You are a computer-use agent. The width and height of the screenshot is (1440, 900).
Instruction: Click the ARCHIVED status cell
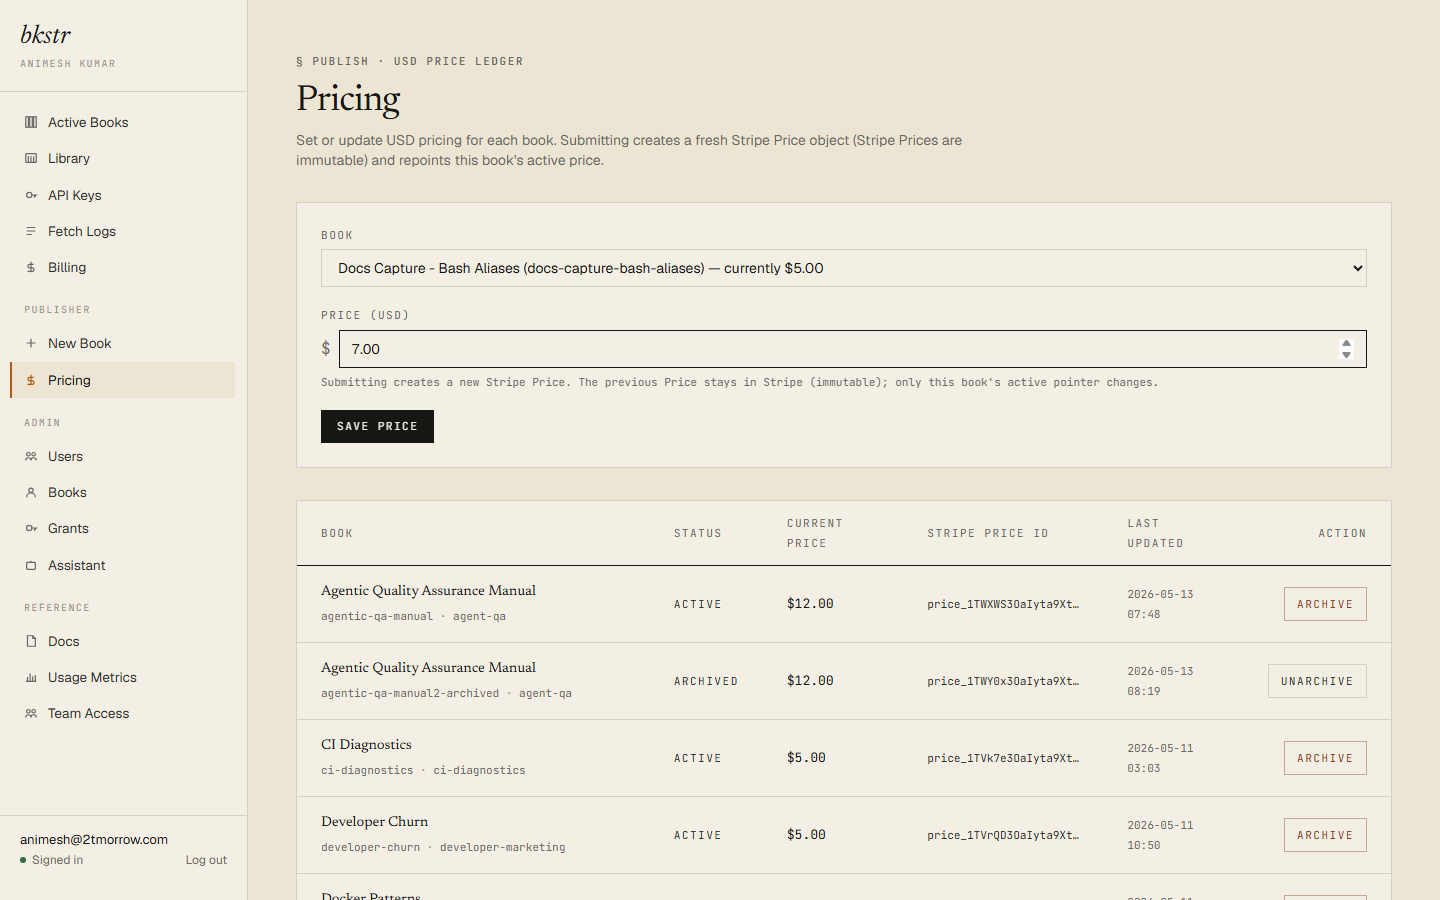coord(706,681)
